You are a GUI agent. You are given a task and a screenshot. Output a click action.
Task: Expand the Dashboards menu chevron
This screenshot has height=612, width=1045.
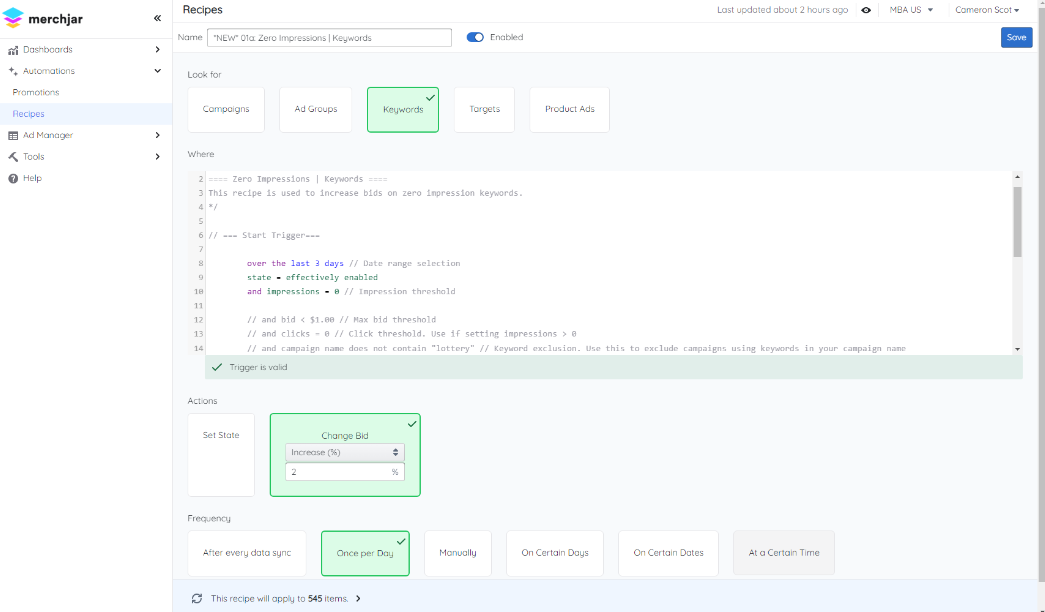point(157,50)
